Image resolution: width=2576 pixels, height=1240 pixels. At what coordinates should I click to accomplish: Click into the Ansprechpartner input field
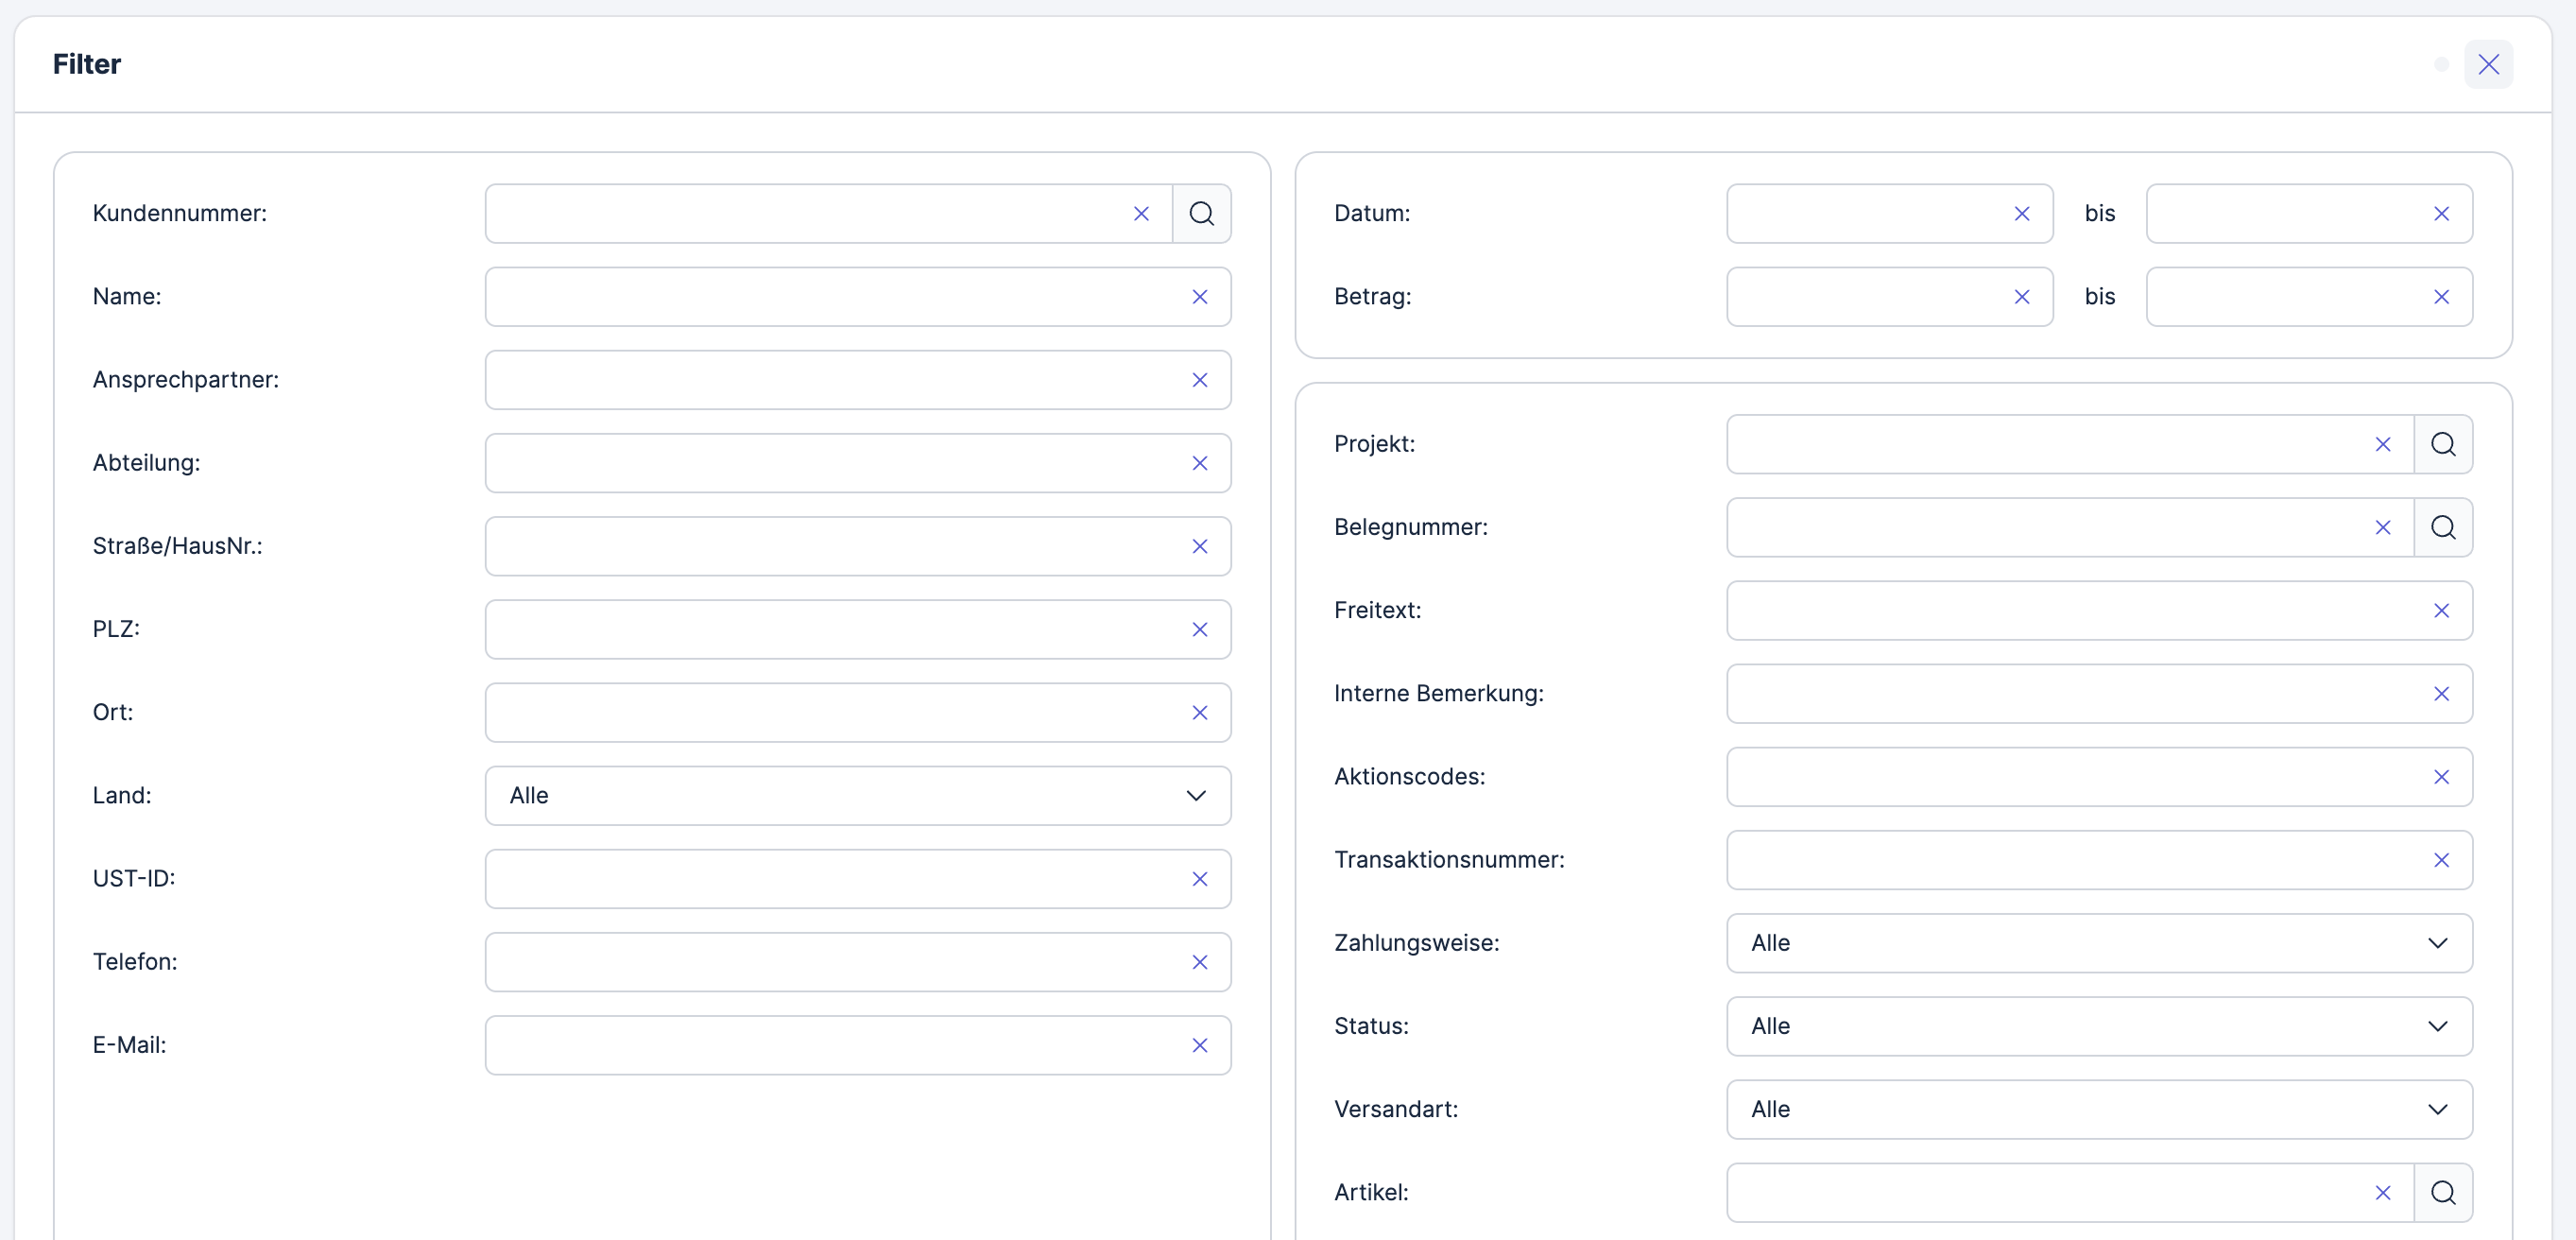point(830,380)
